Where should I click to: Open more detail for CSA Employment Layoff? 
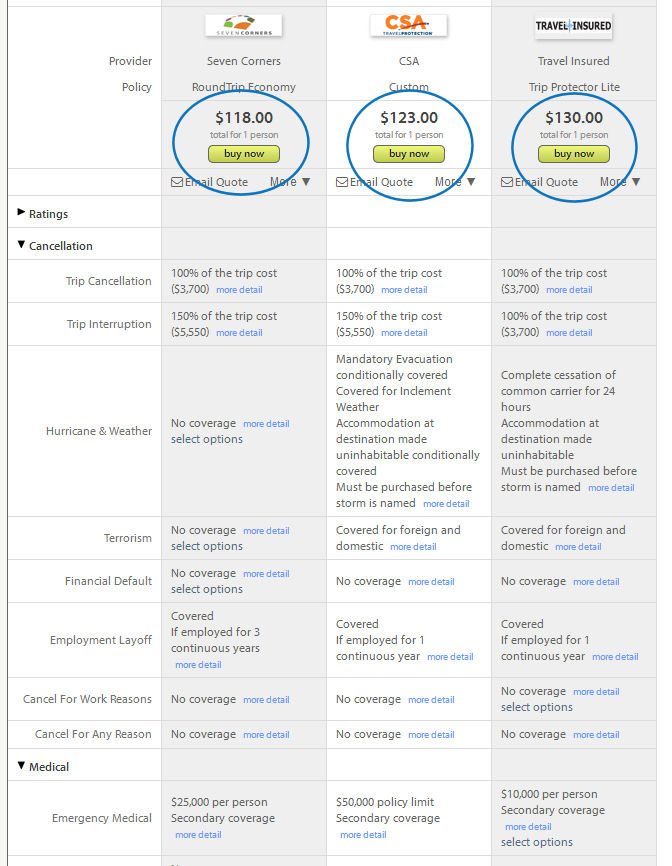tap(450, 657)
